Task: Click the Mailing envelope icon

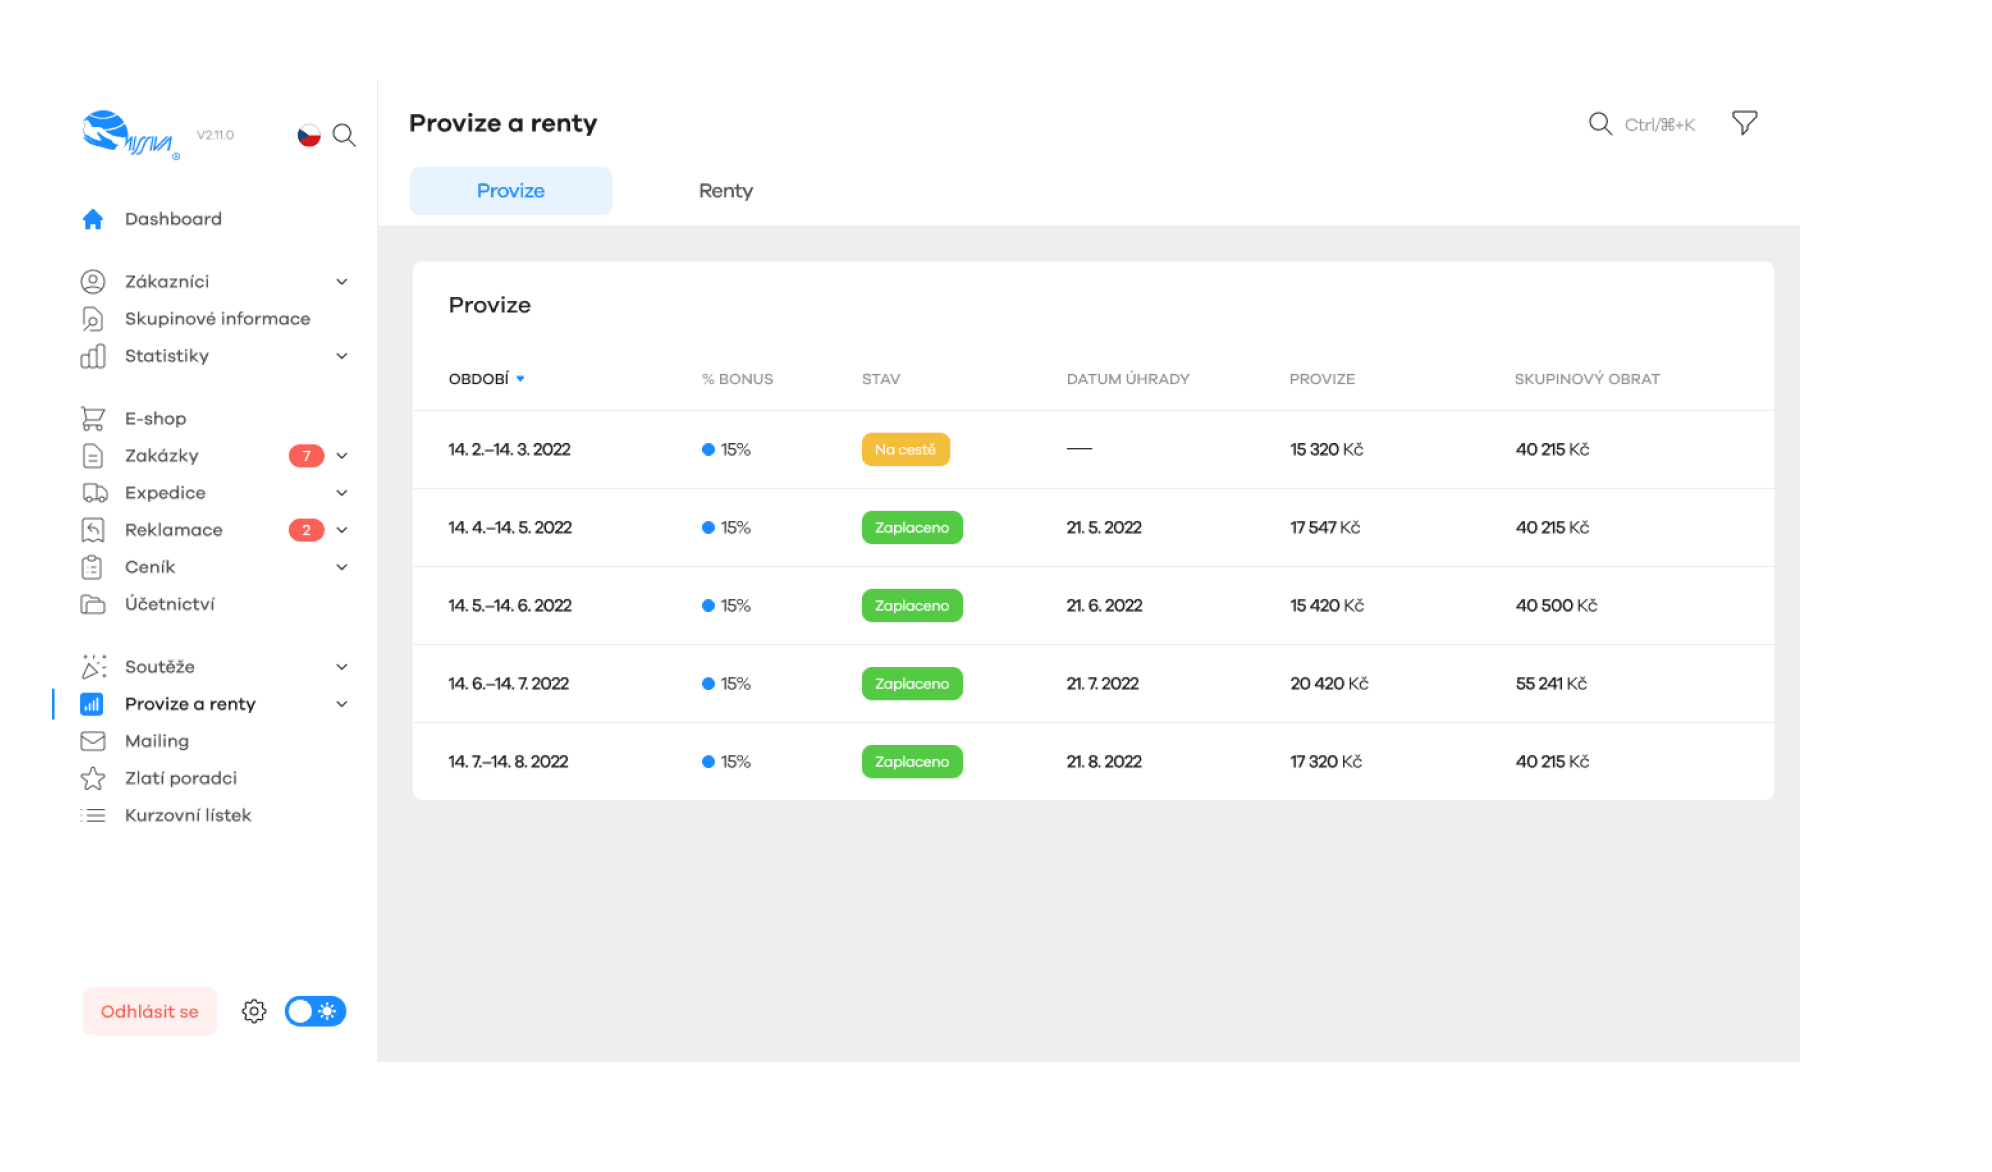Action: click(x=93, y=741)
